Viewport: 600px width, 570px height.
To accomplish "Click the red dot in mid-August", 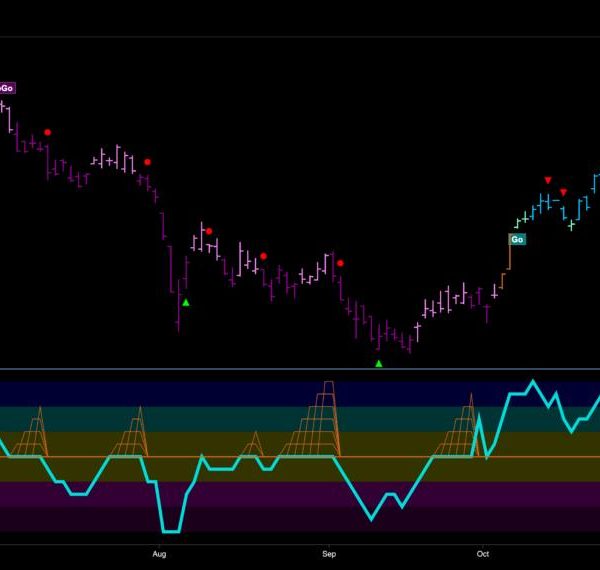I will tap(263, 256).
